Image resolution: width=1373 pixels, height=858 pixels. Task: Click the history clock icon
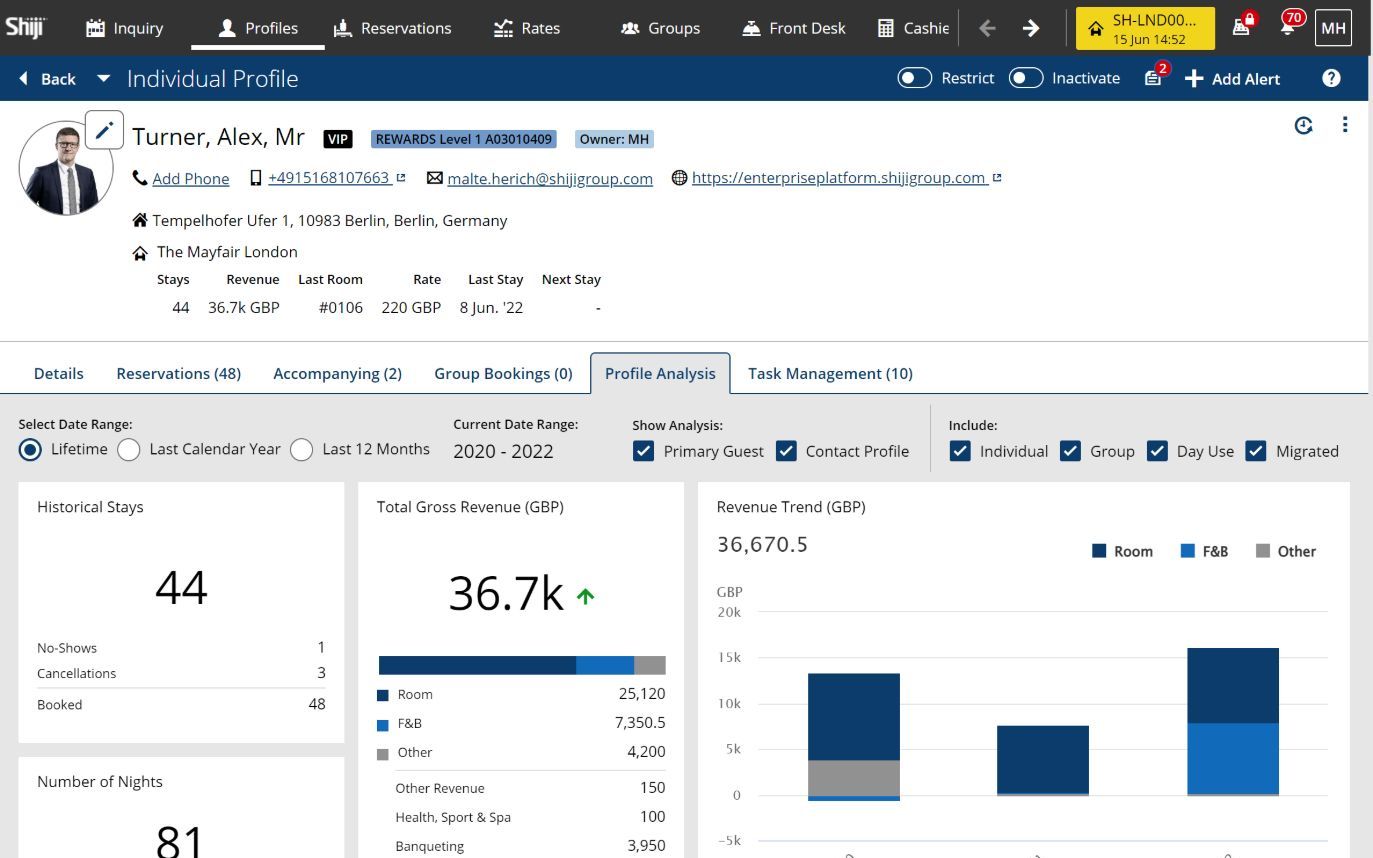coord(1303,125)
